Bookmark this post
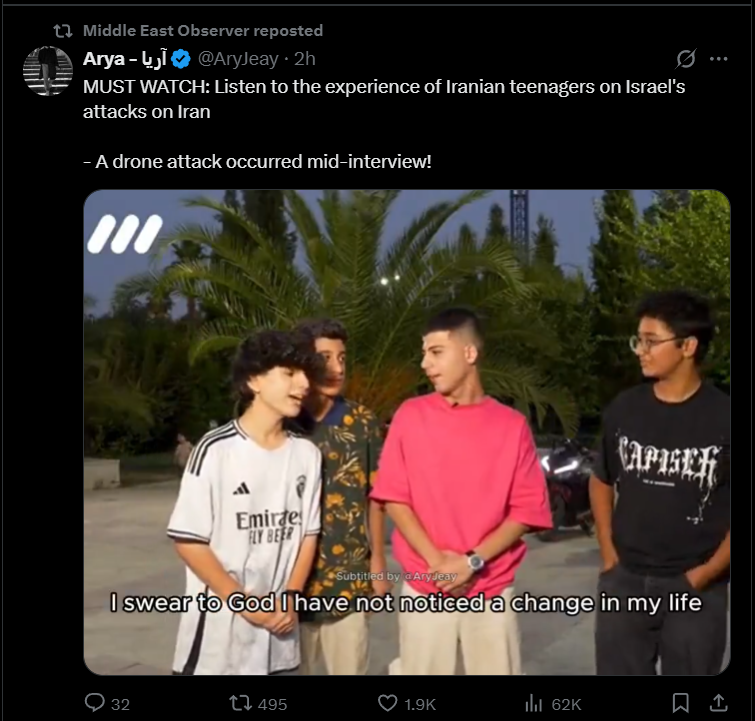Image resolution: width=755 pixels, height=721 pixels. 680,703
